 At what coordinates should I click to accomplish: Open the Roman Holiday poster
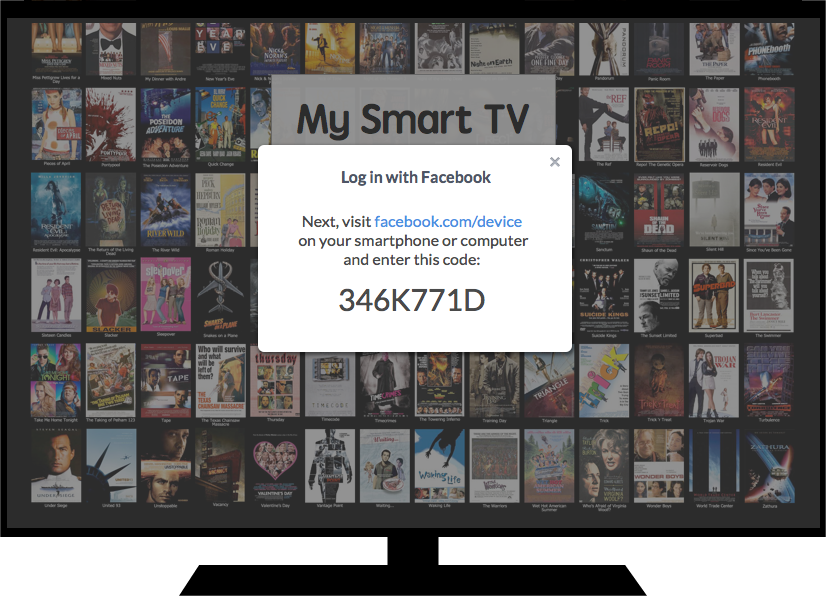(x=220, y=210)
